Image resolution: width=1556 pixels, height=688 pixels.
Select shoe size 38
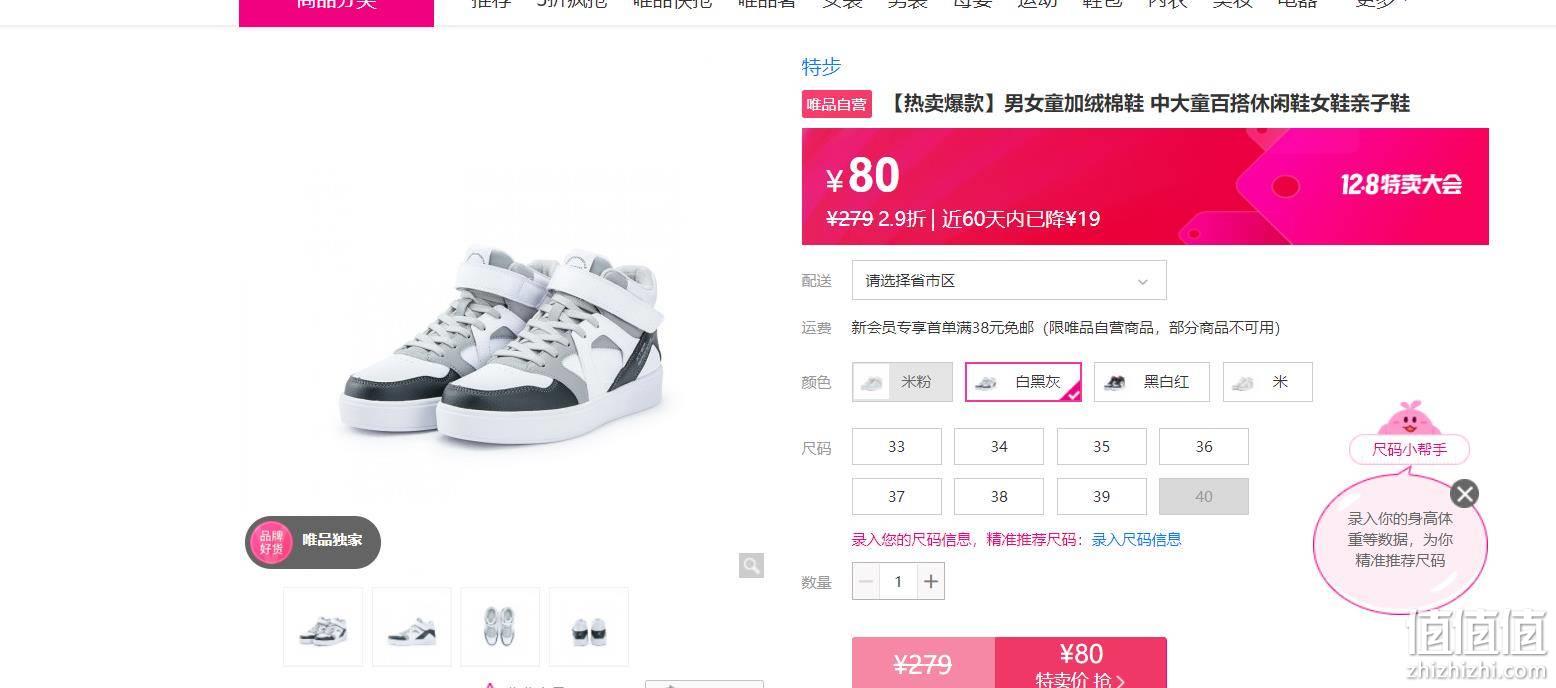point(999,497)
